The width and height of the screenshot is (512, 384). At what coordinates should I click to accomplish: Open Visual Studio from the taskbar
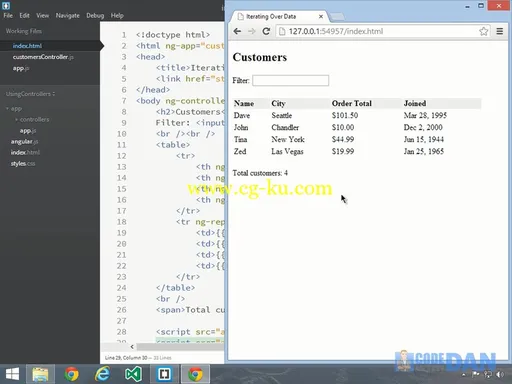[x=133, y=374]
